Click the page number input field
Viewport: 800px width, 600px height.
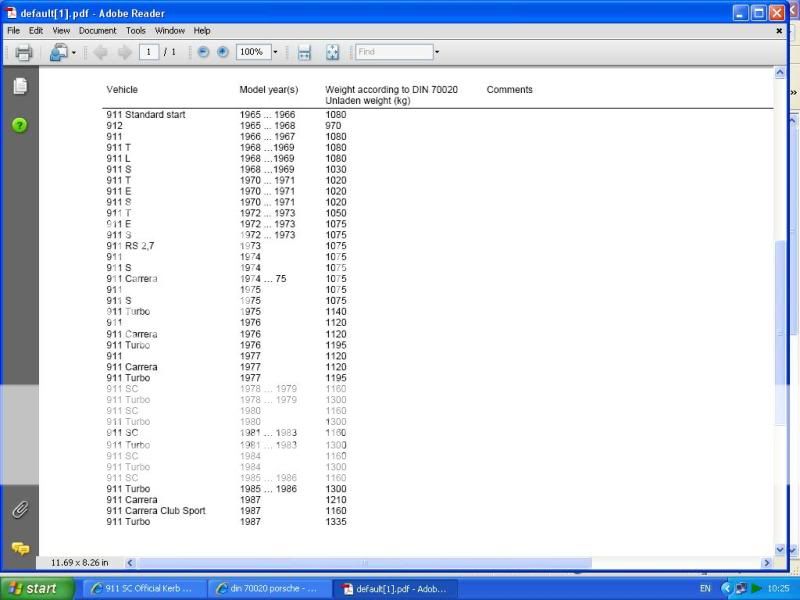tap(149, 52)
